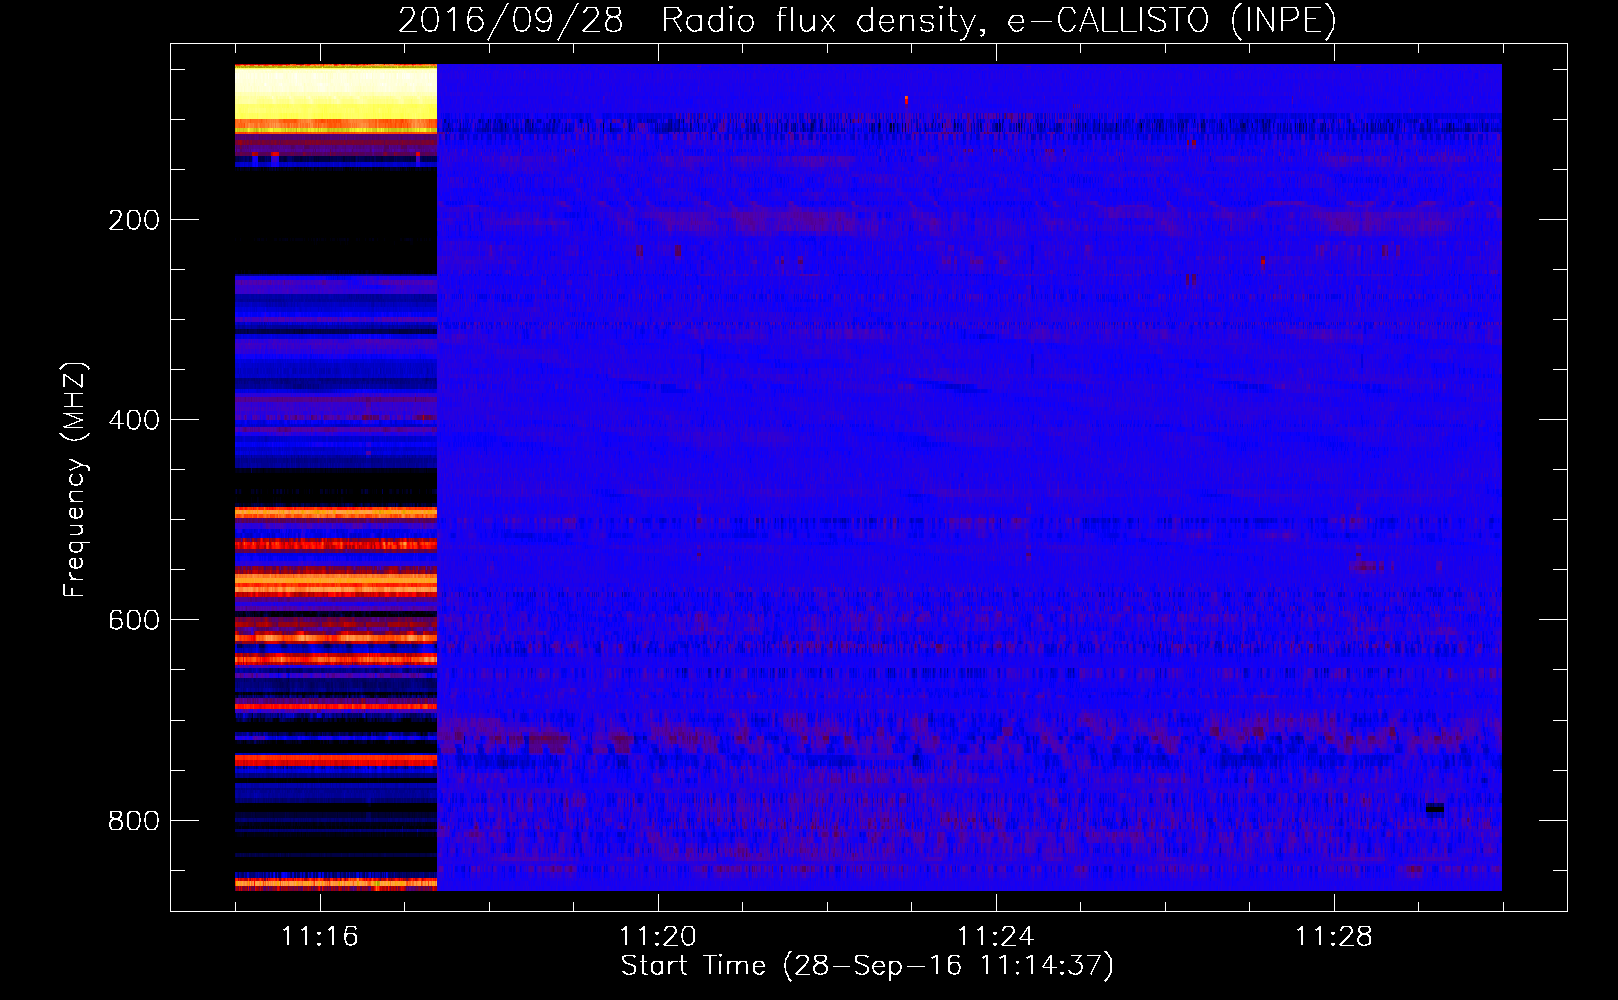This screenshot has height=1000, width=1618.
Task: Click the '800' frequency tick label
Action: coord(134,821)
